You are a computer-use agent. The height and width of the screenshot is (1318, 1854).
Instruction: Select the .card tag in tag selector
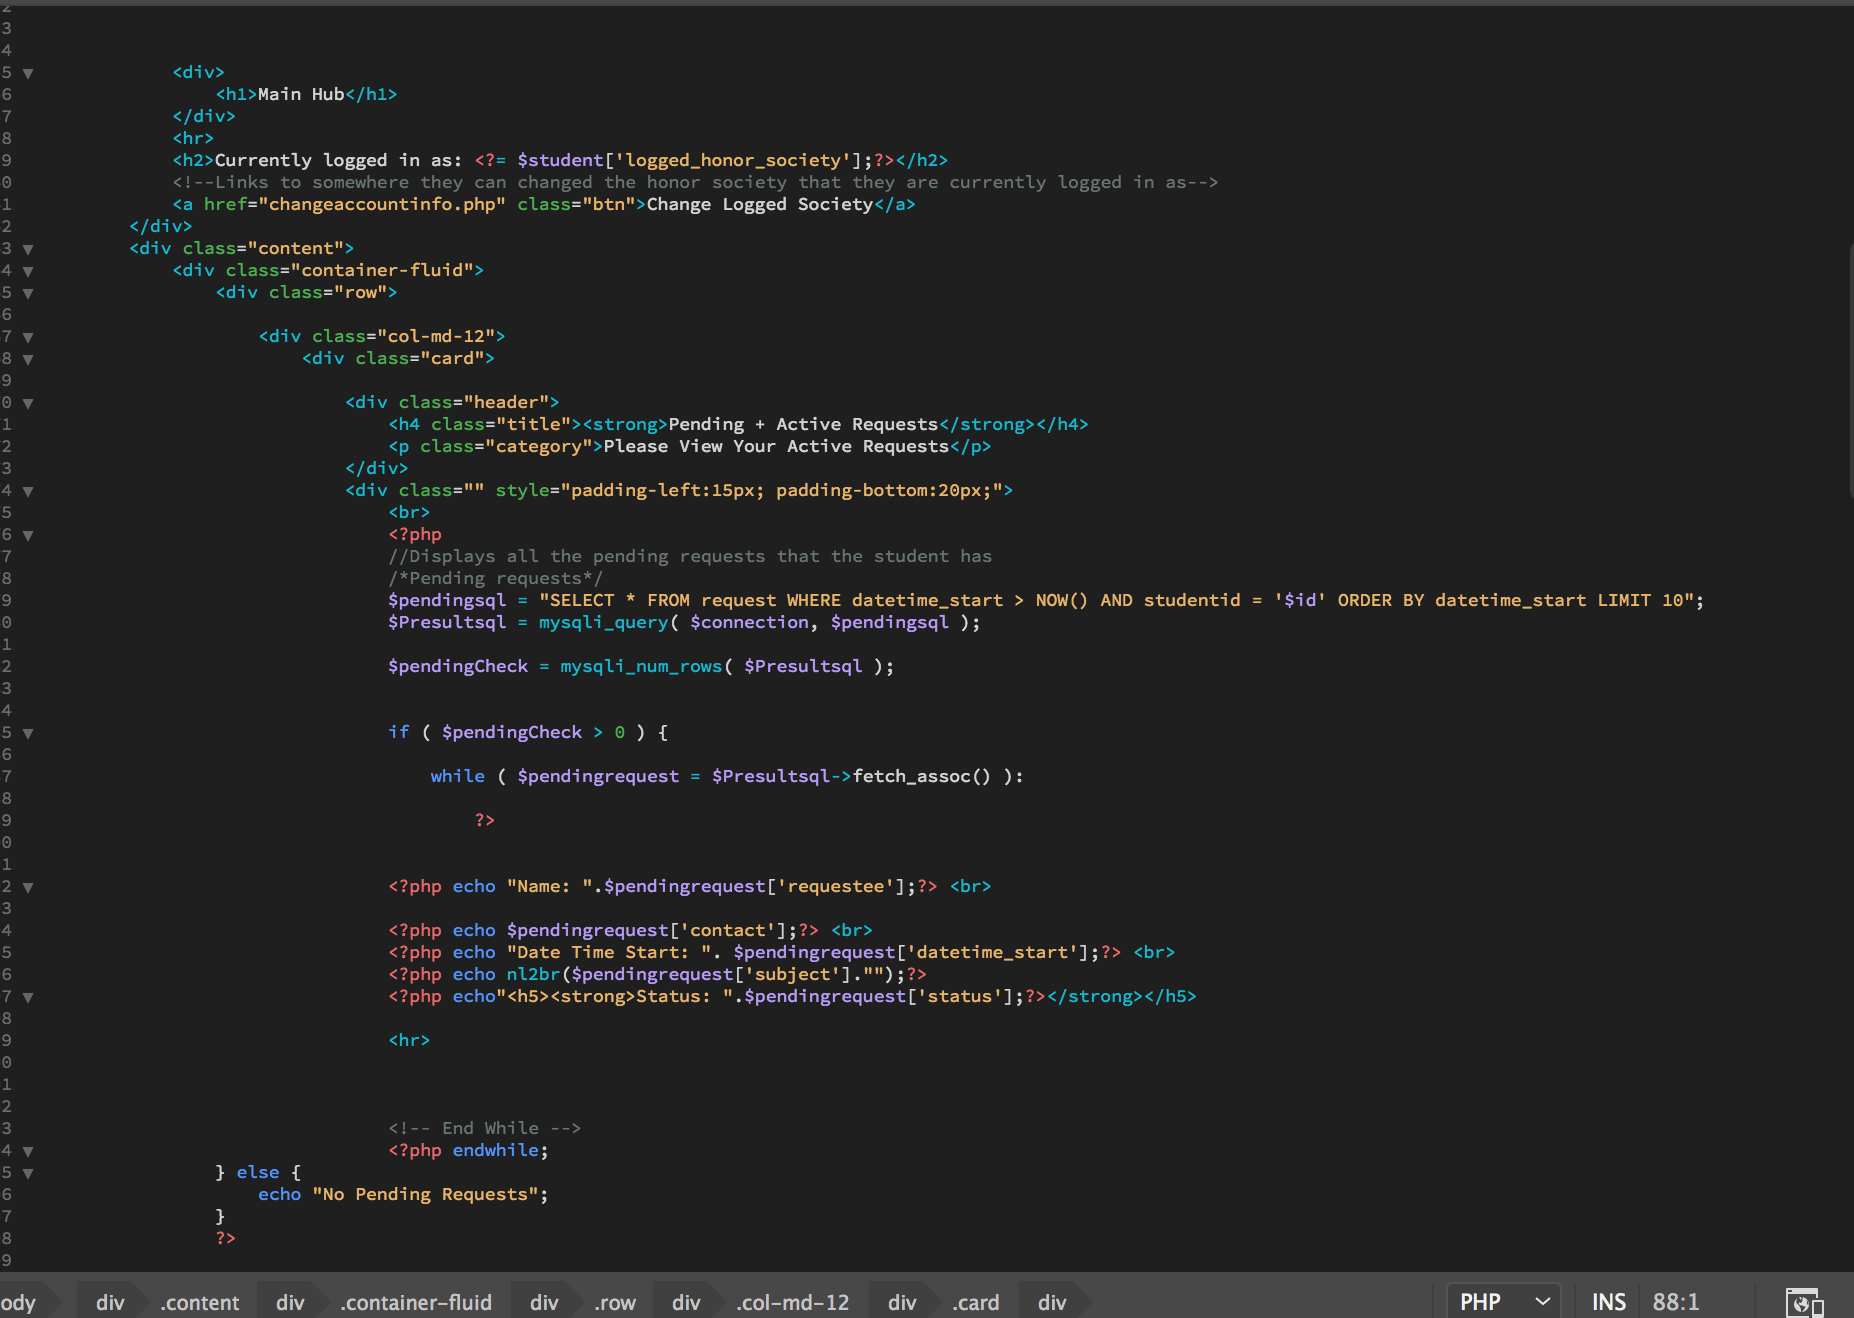[x=976, y=1302]
